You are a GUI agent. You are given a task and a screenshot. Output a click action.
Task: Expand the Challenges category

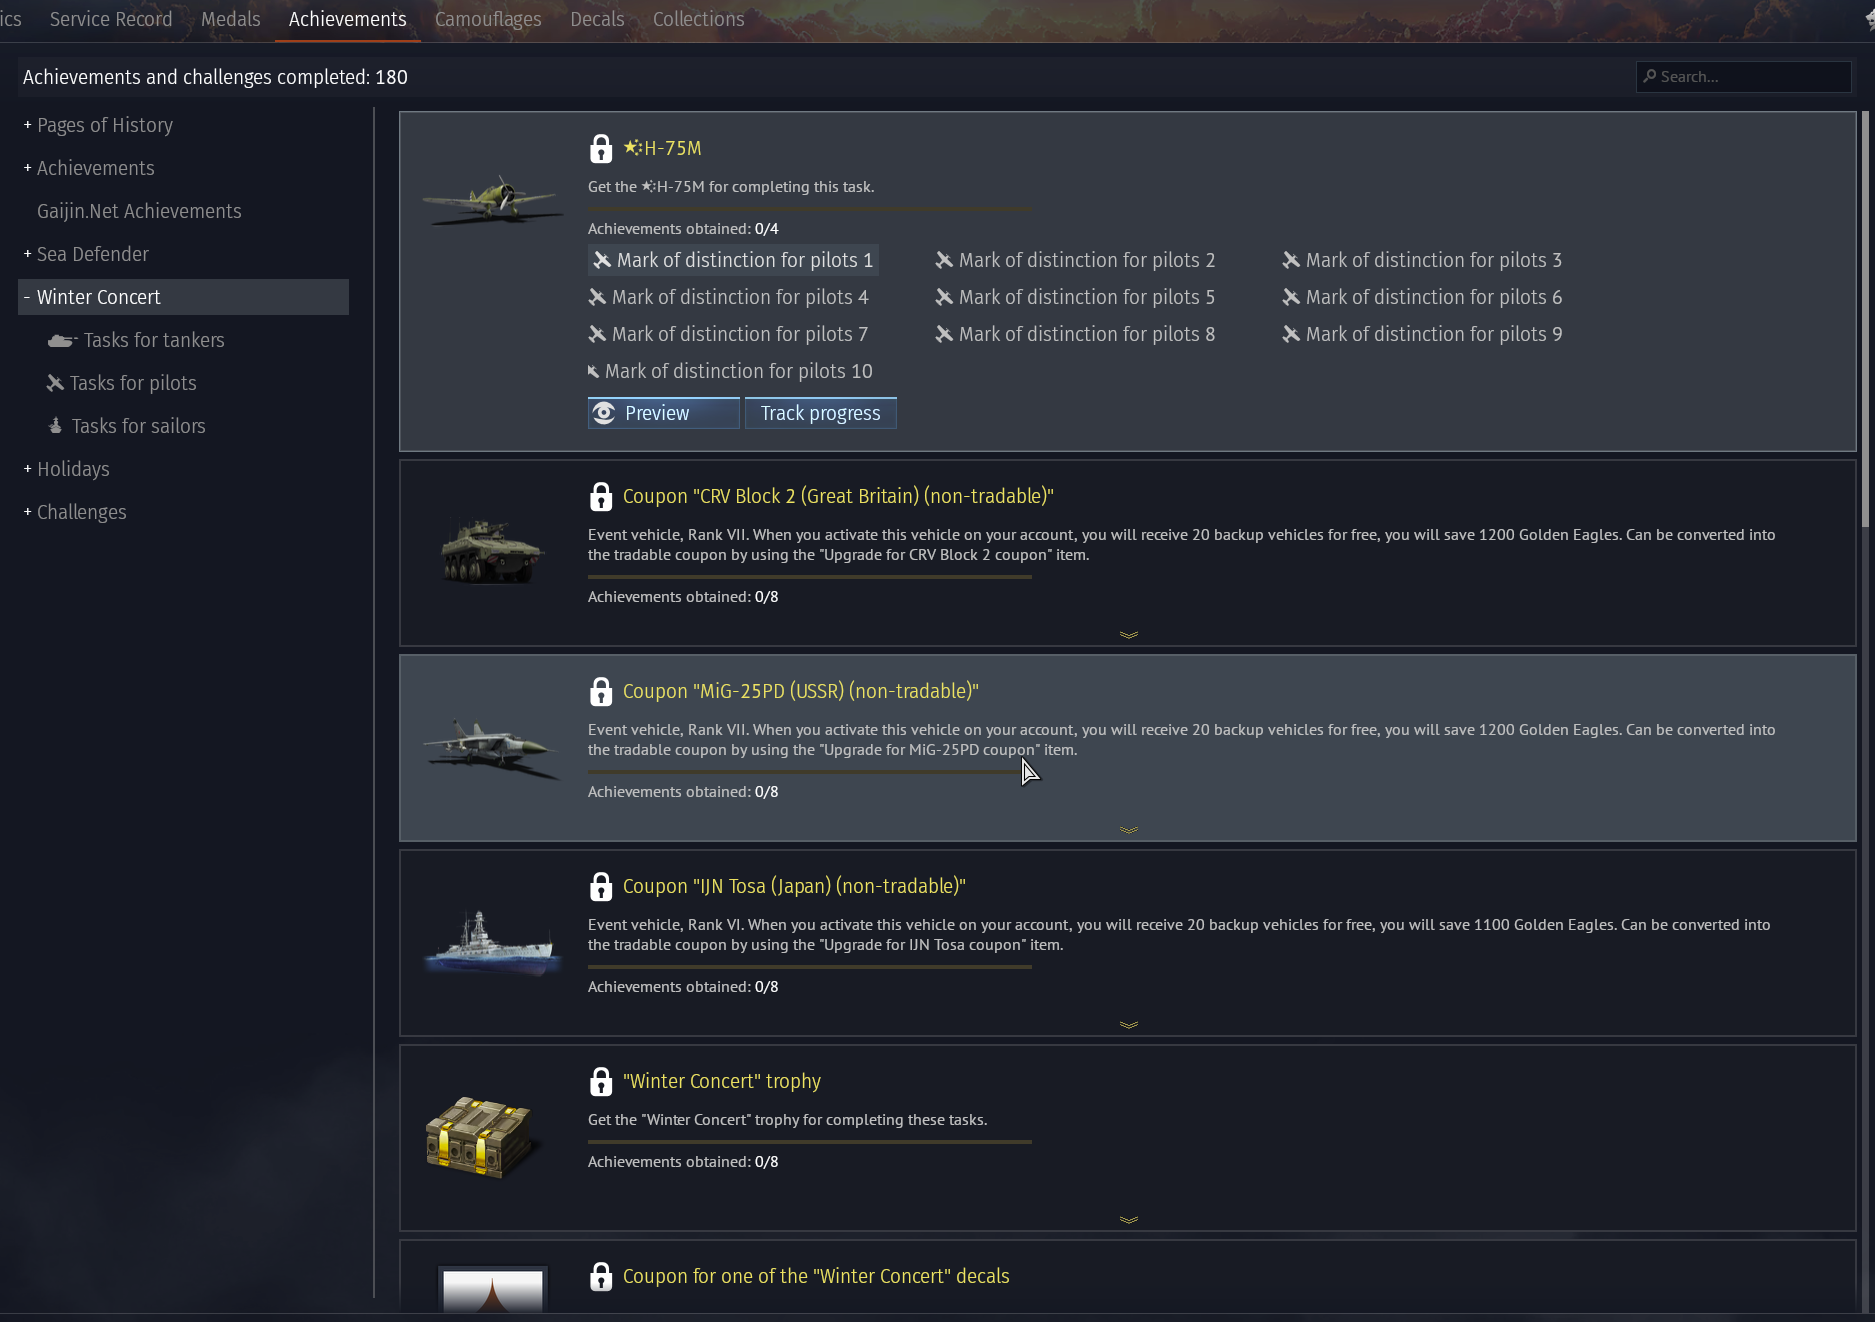27,512
